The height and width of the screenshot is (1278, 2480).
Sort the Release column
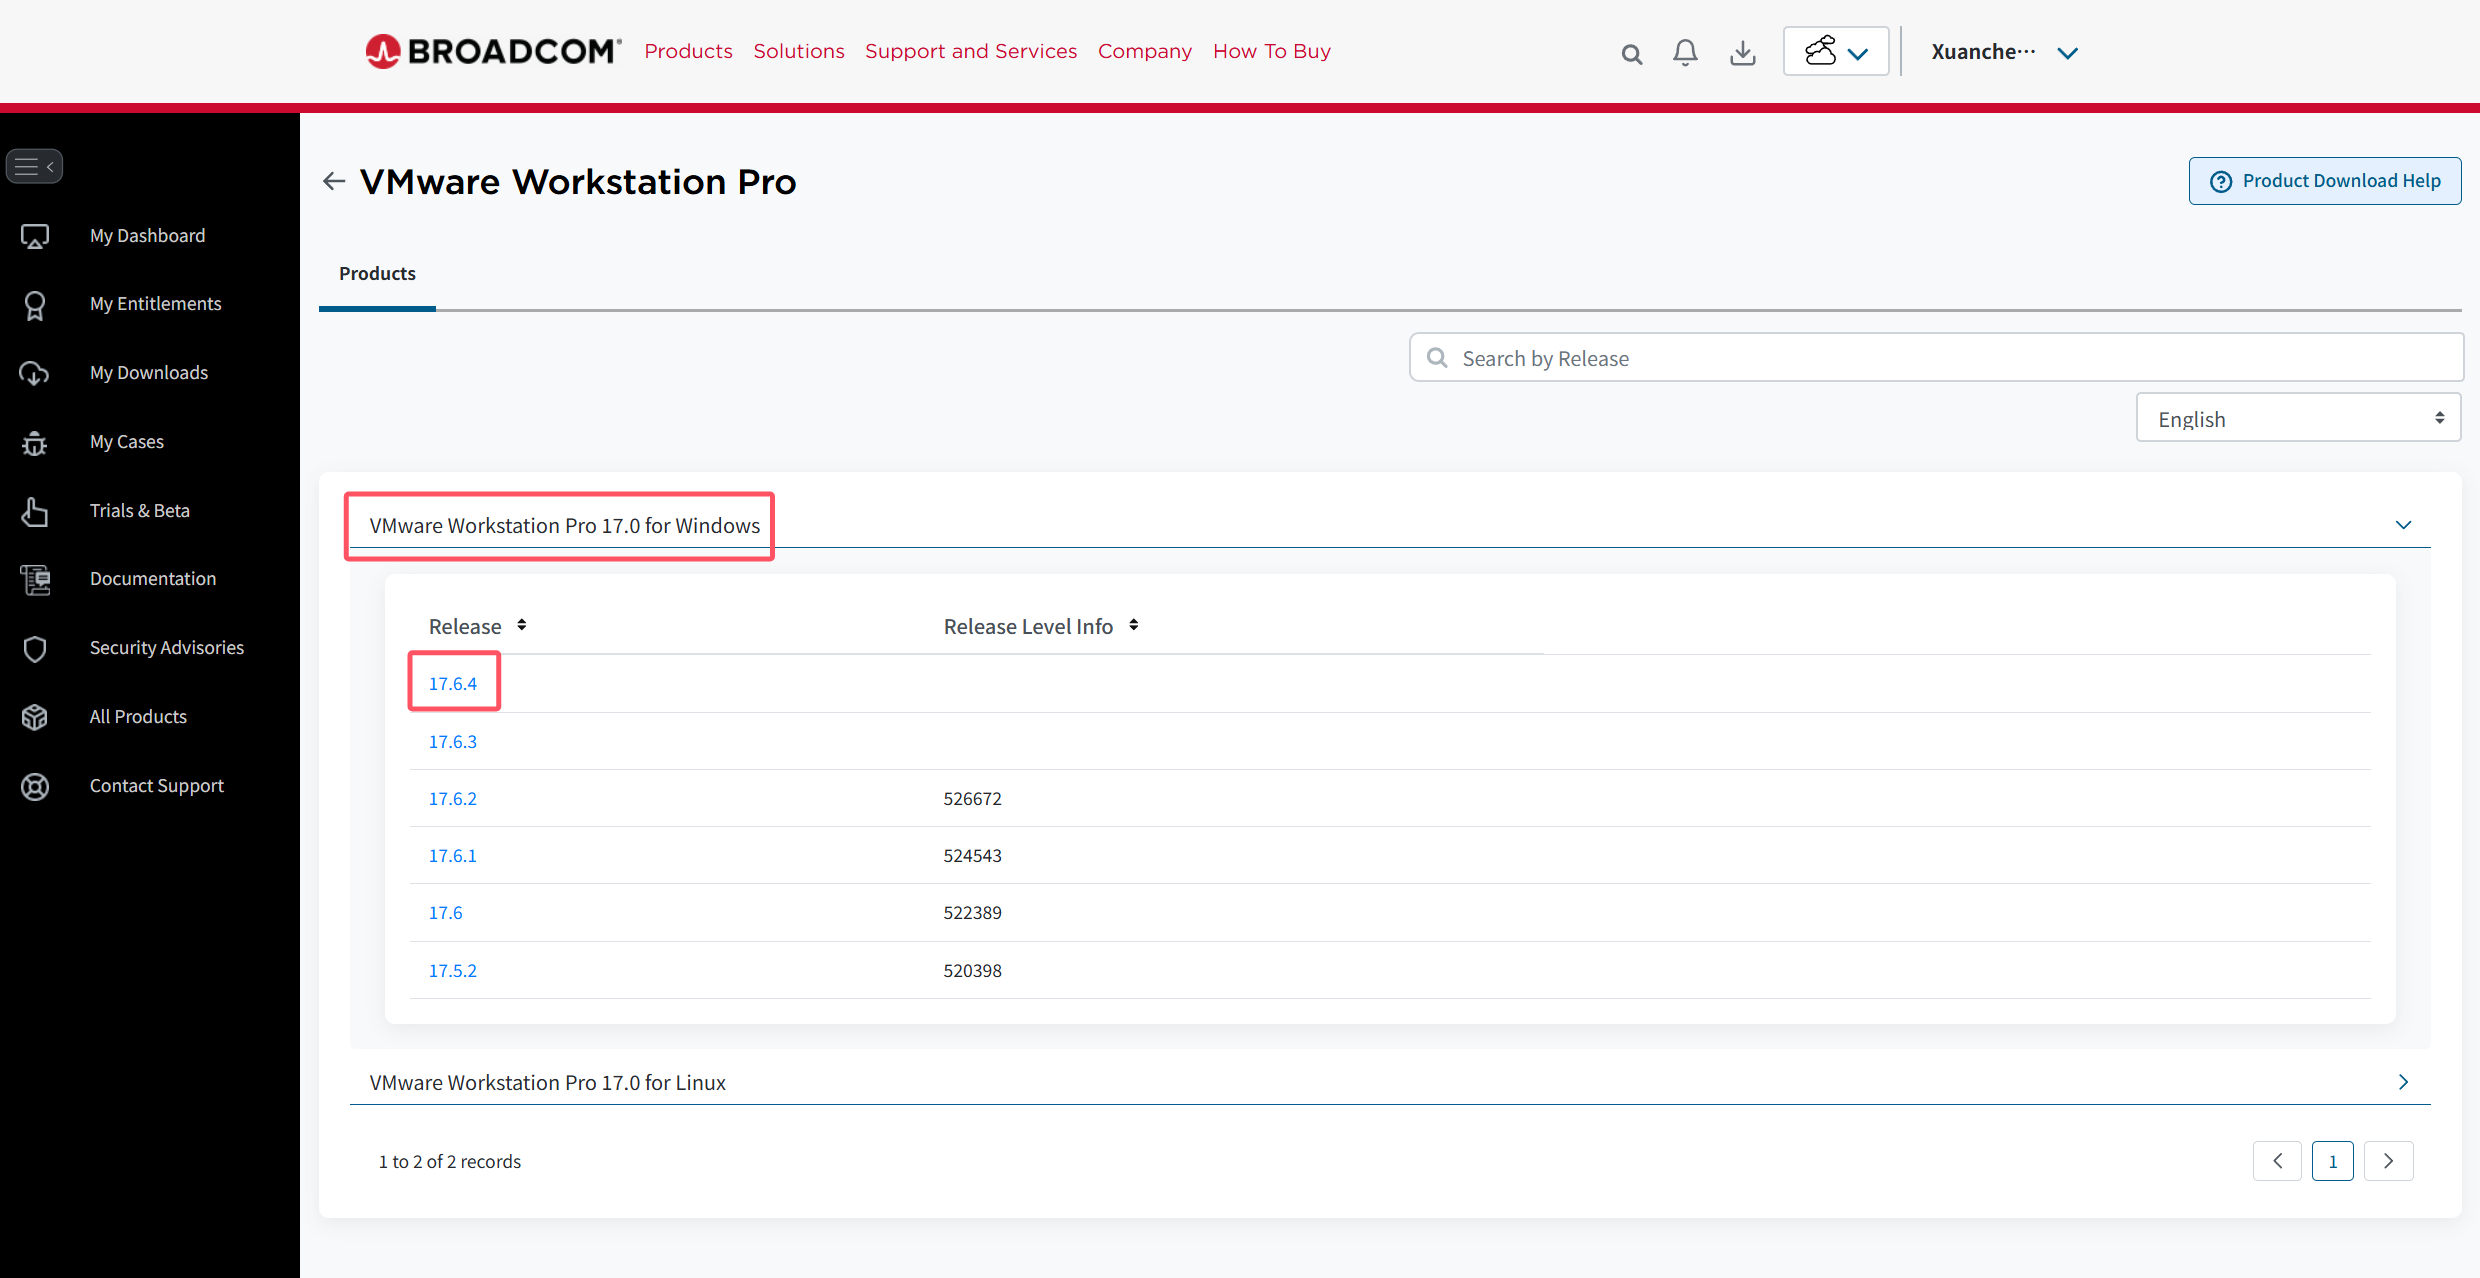521,625
